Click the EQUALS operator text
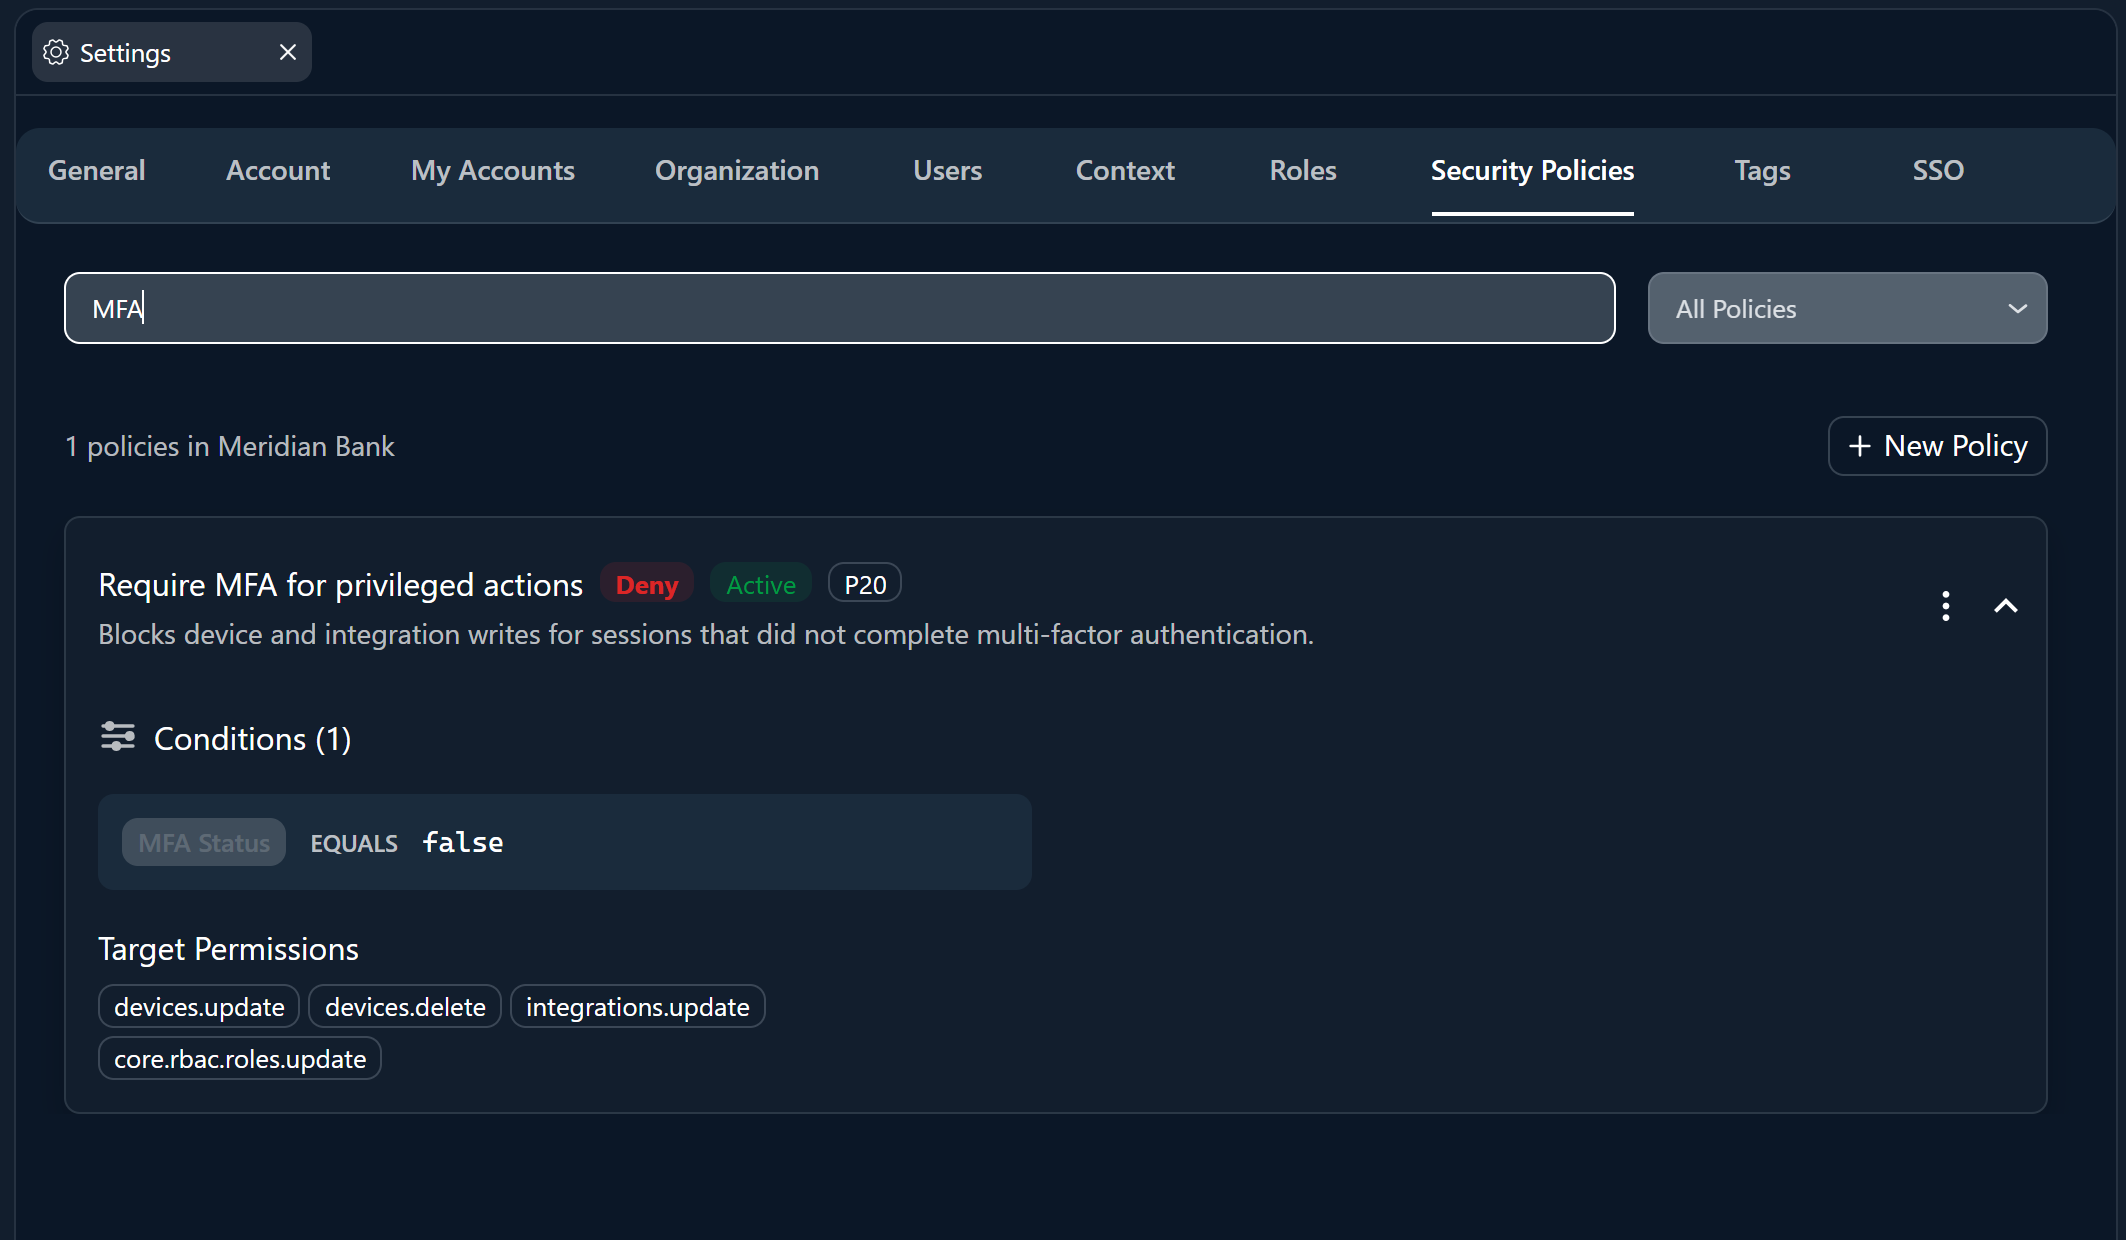 [354, 844]
